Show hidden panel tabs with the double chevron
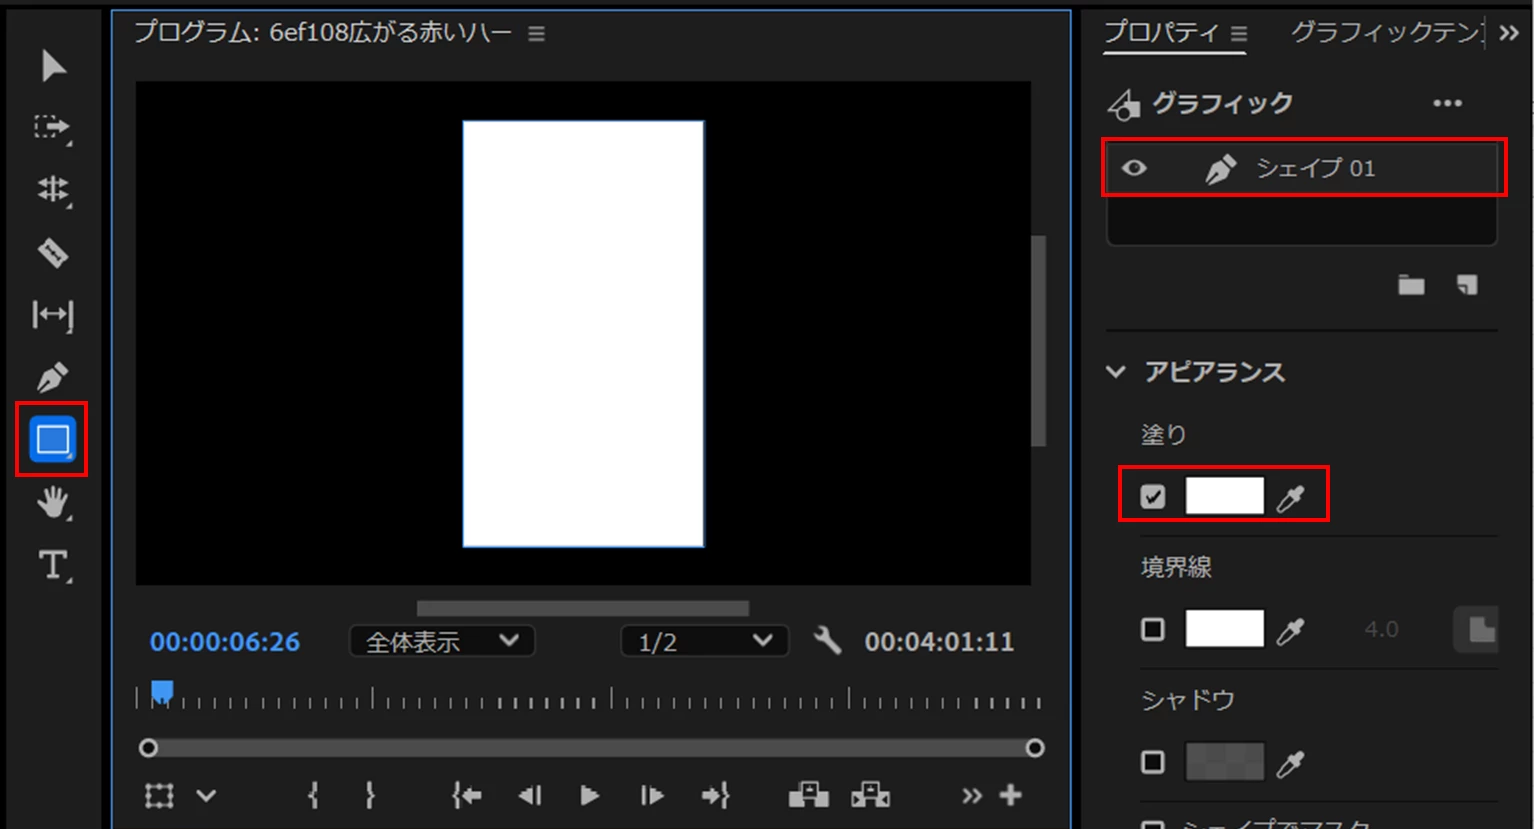 1509,33
